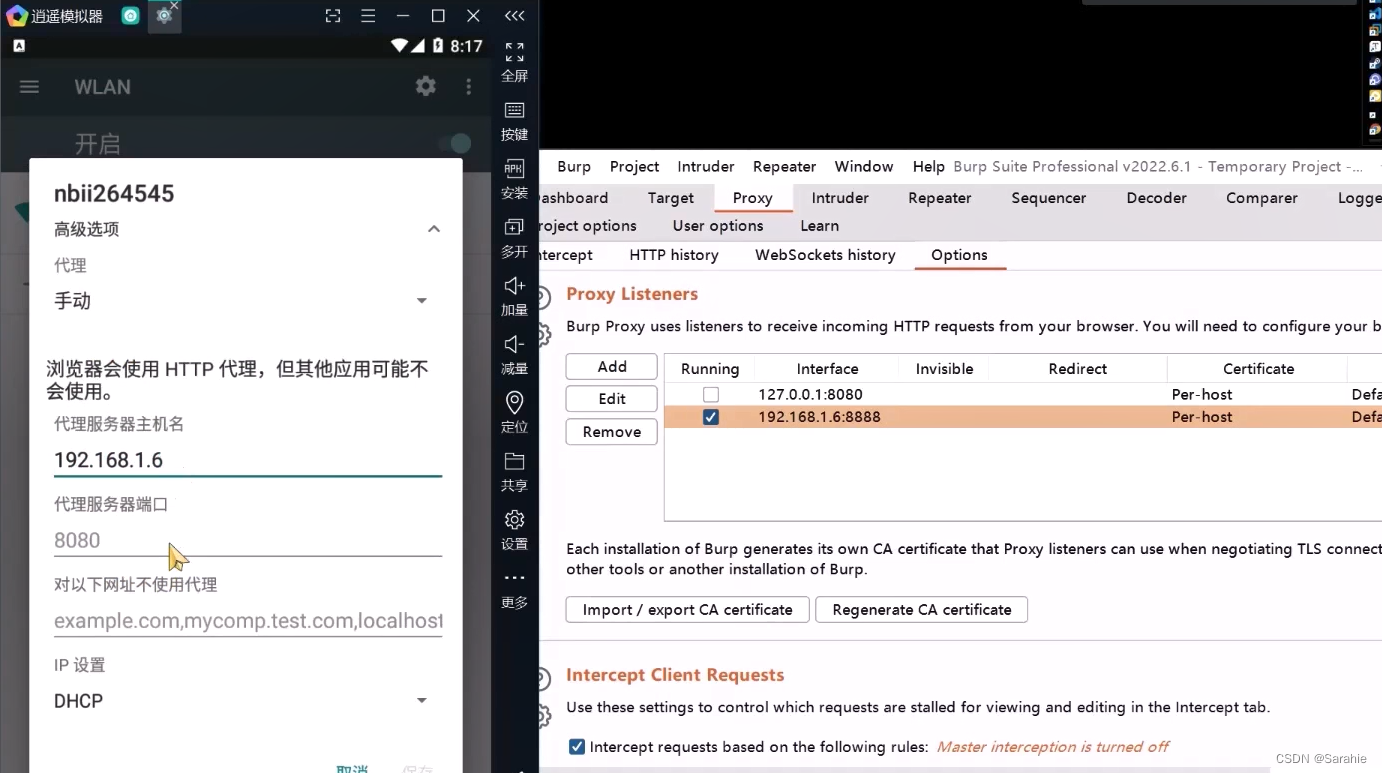
Task: Disable Running checkbox for 192.168.1.6:8888
Action: (710, 417)
